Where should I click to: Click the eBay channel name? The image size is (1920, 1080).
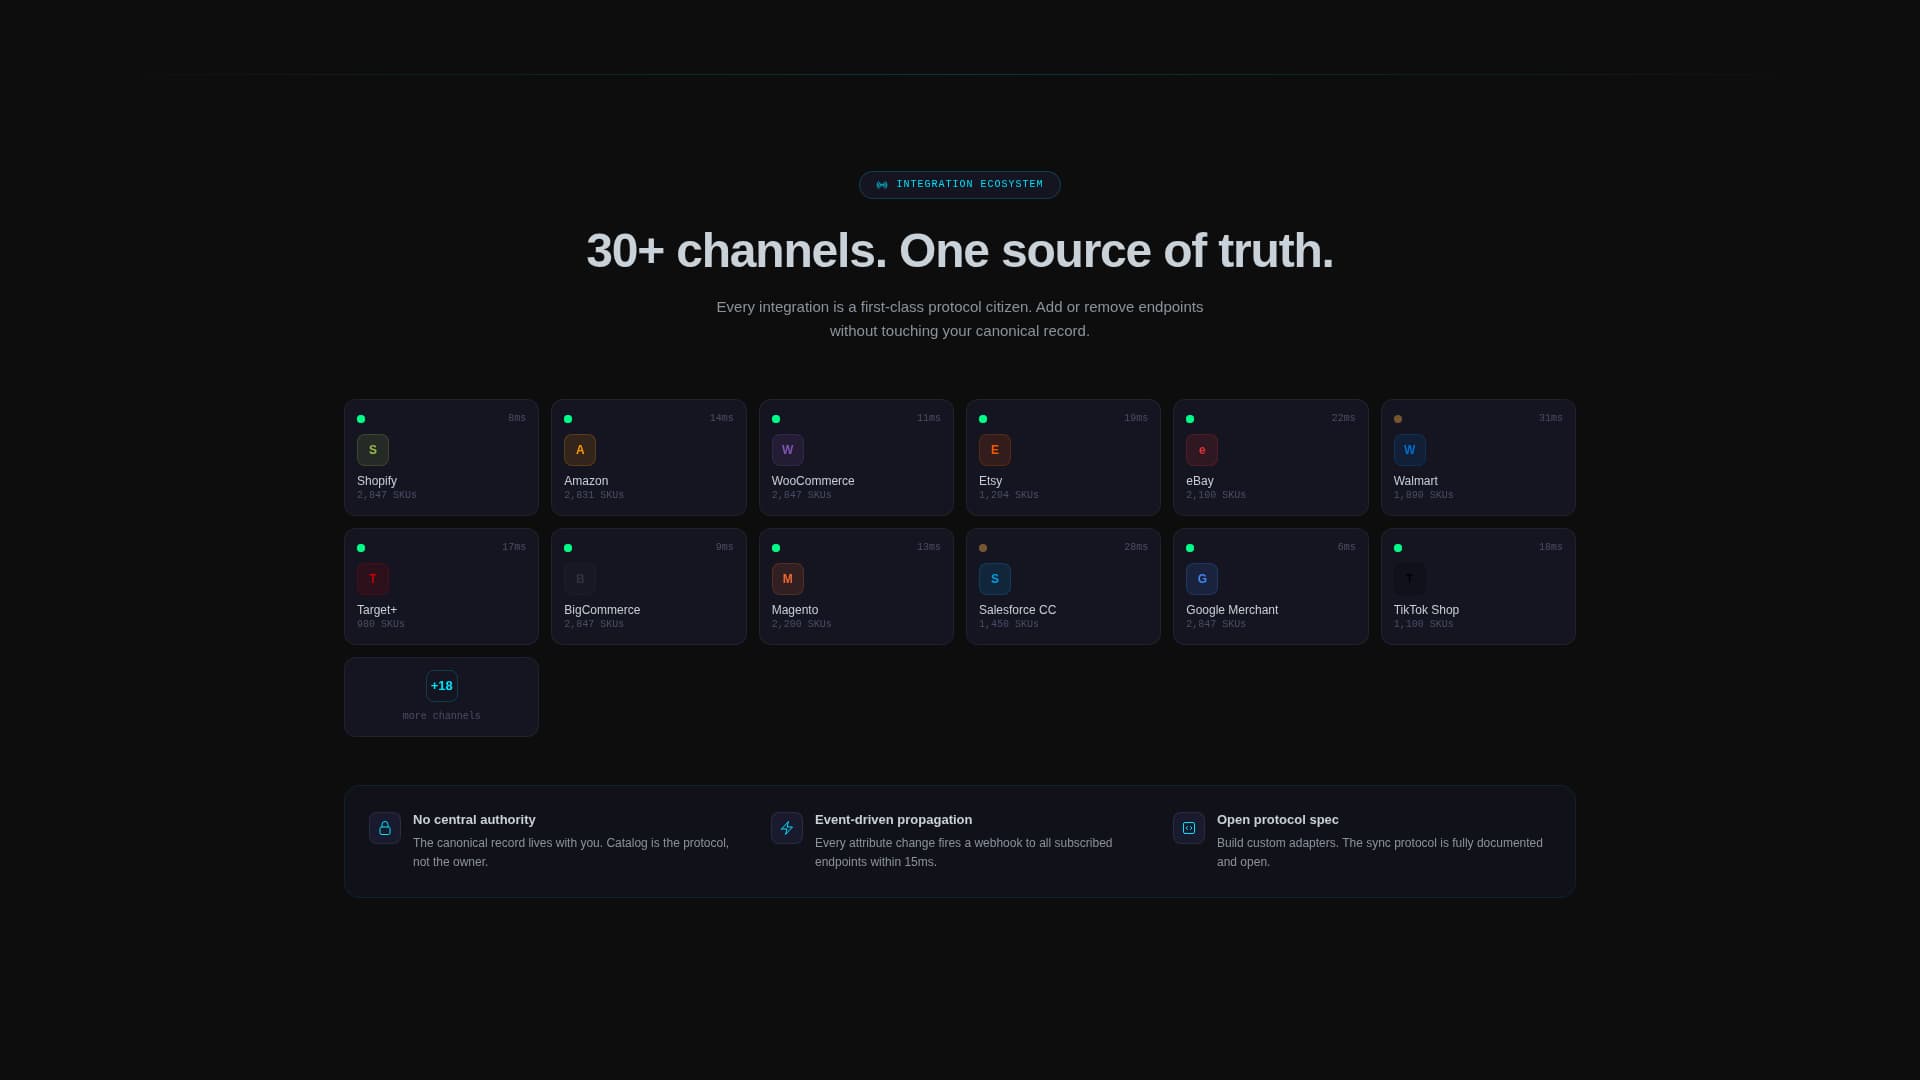click(x=1200, y=481)
